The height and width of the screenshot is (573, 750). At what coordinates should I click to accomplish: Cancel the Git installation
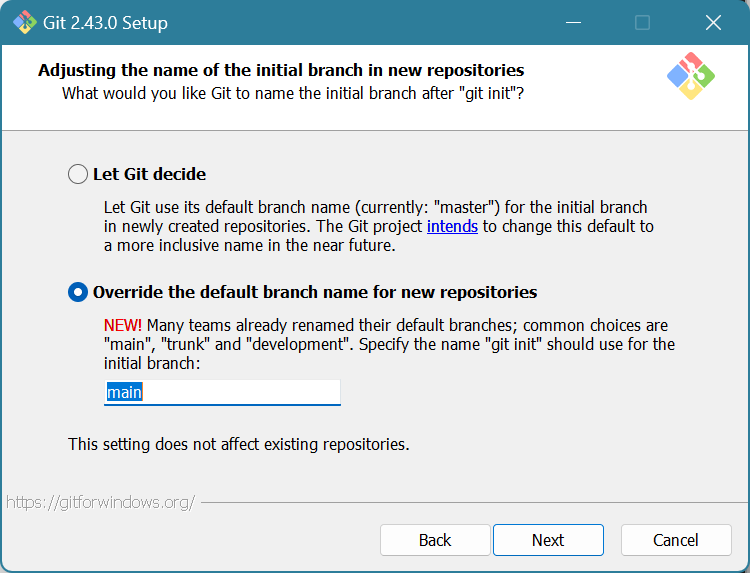(676, 540)
